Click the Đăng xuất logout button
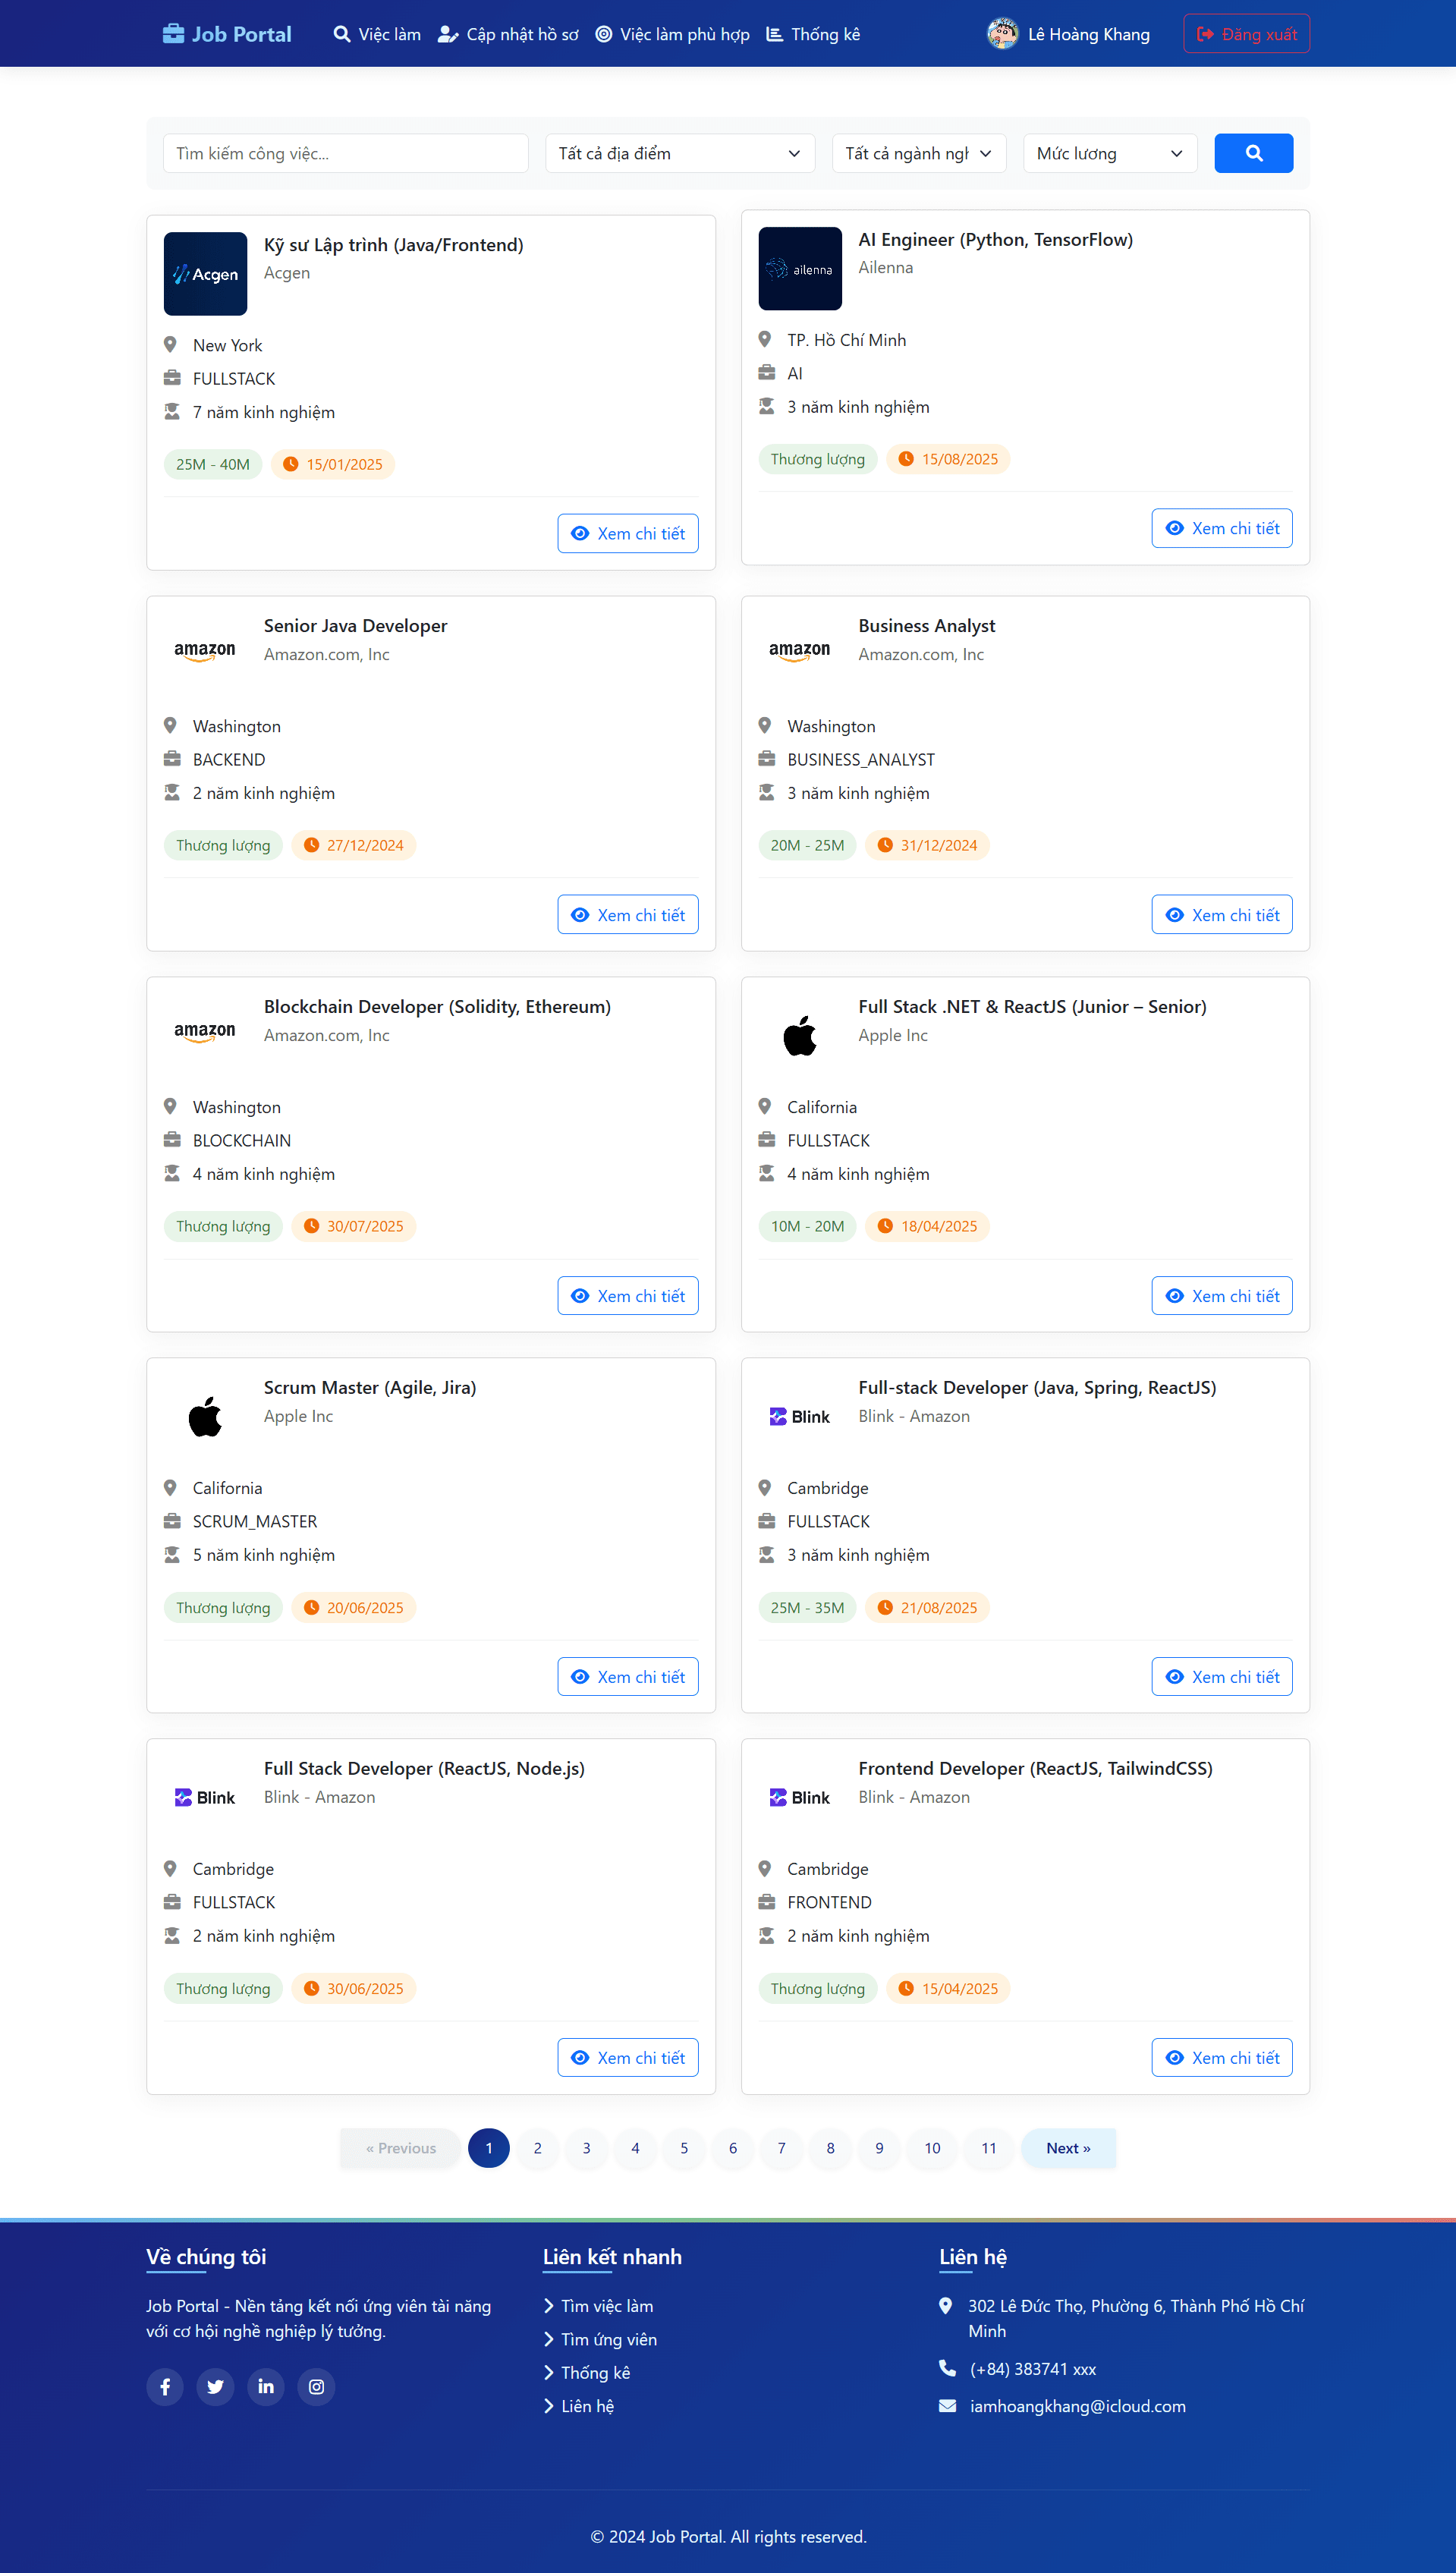 click(x=1246, y=34)
